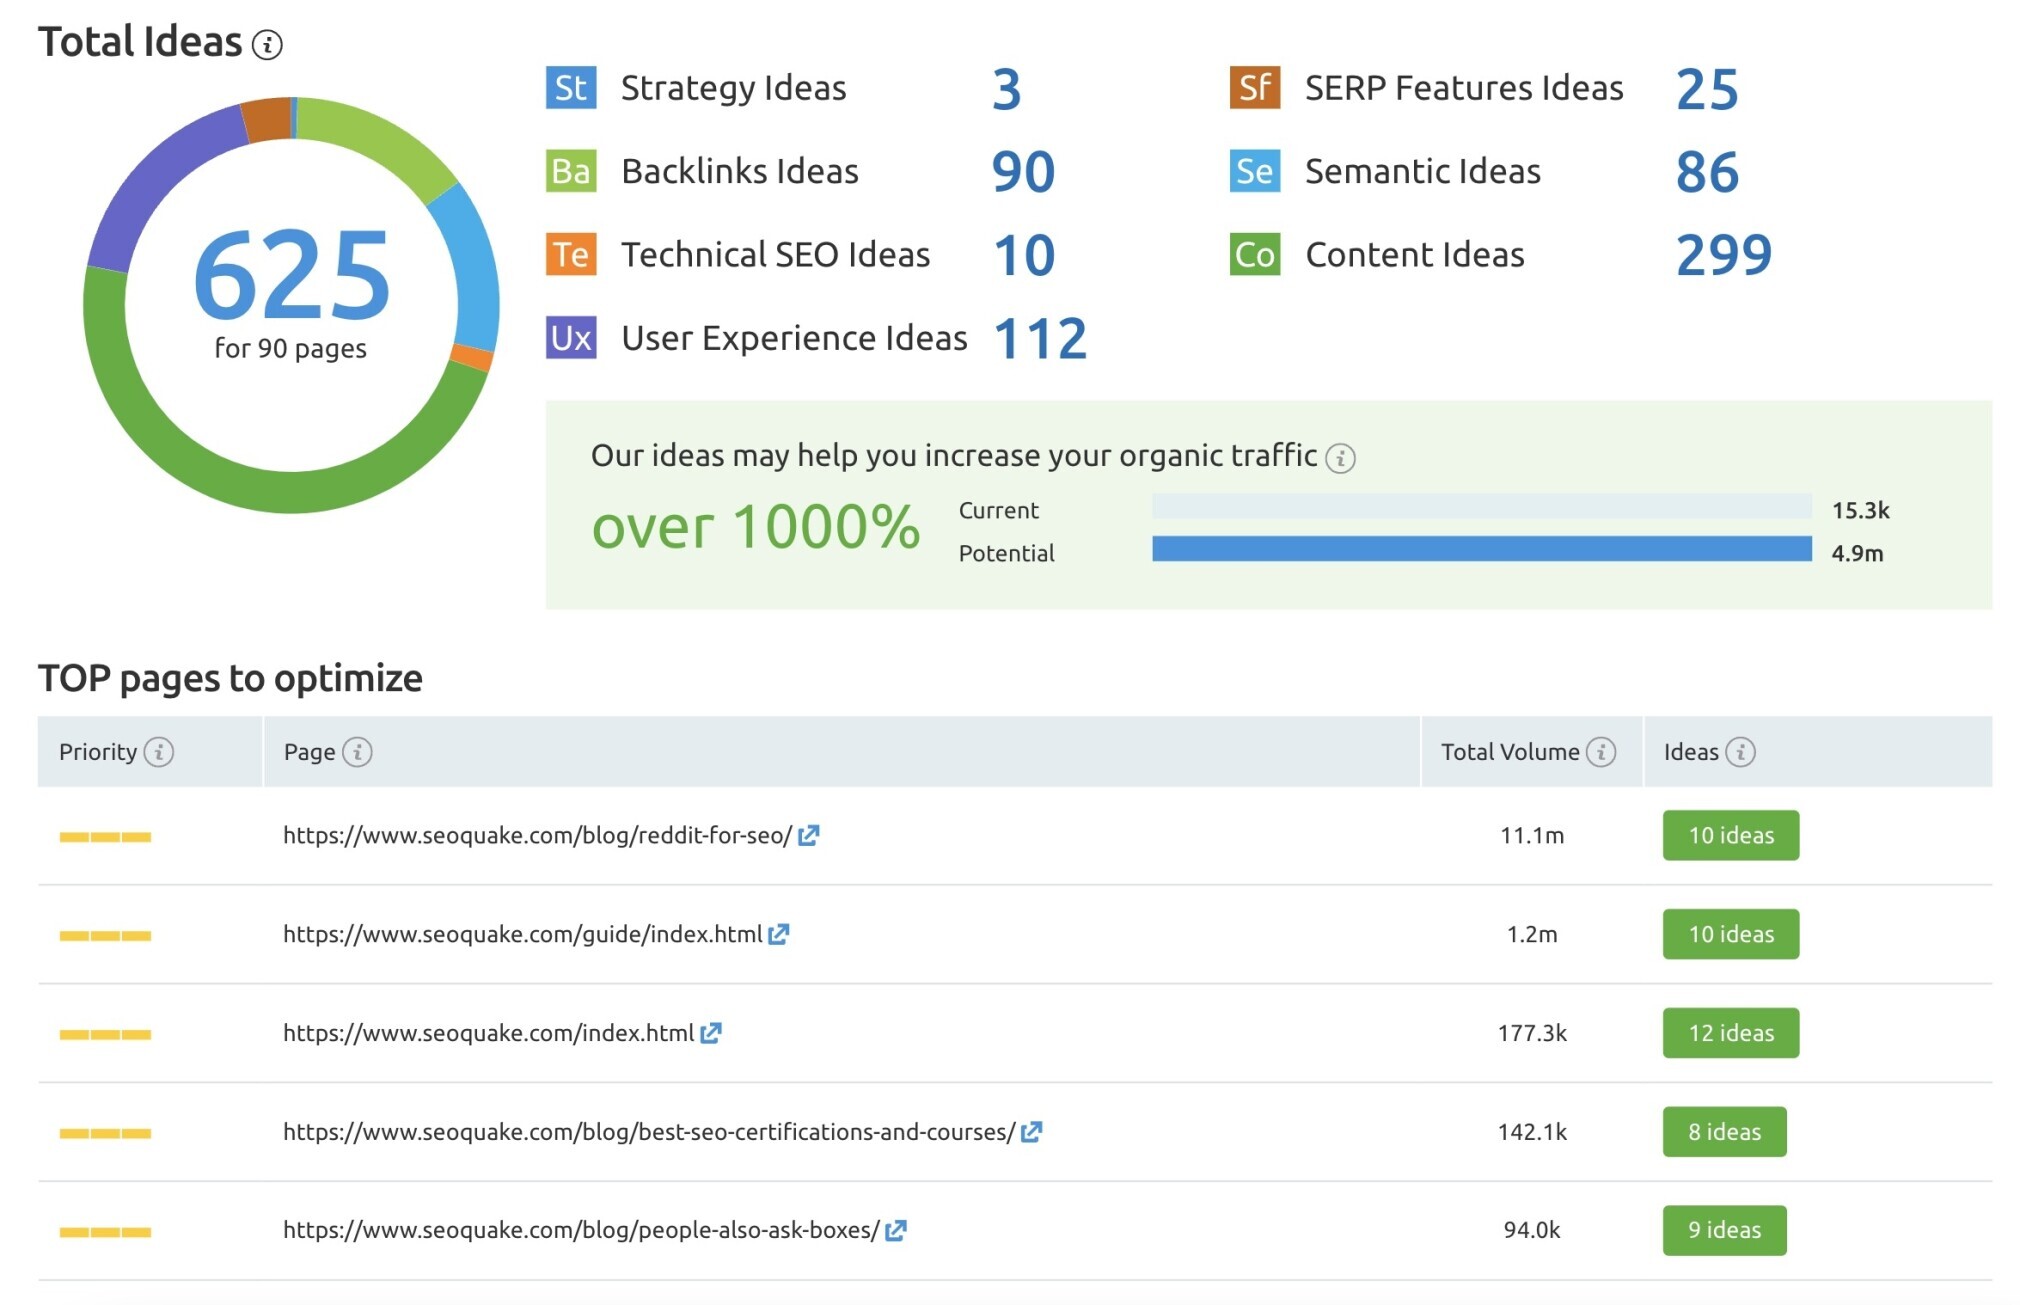Click the Semantic Ideas count 86

point(1707,172)
